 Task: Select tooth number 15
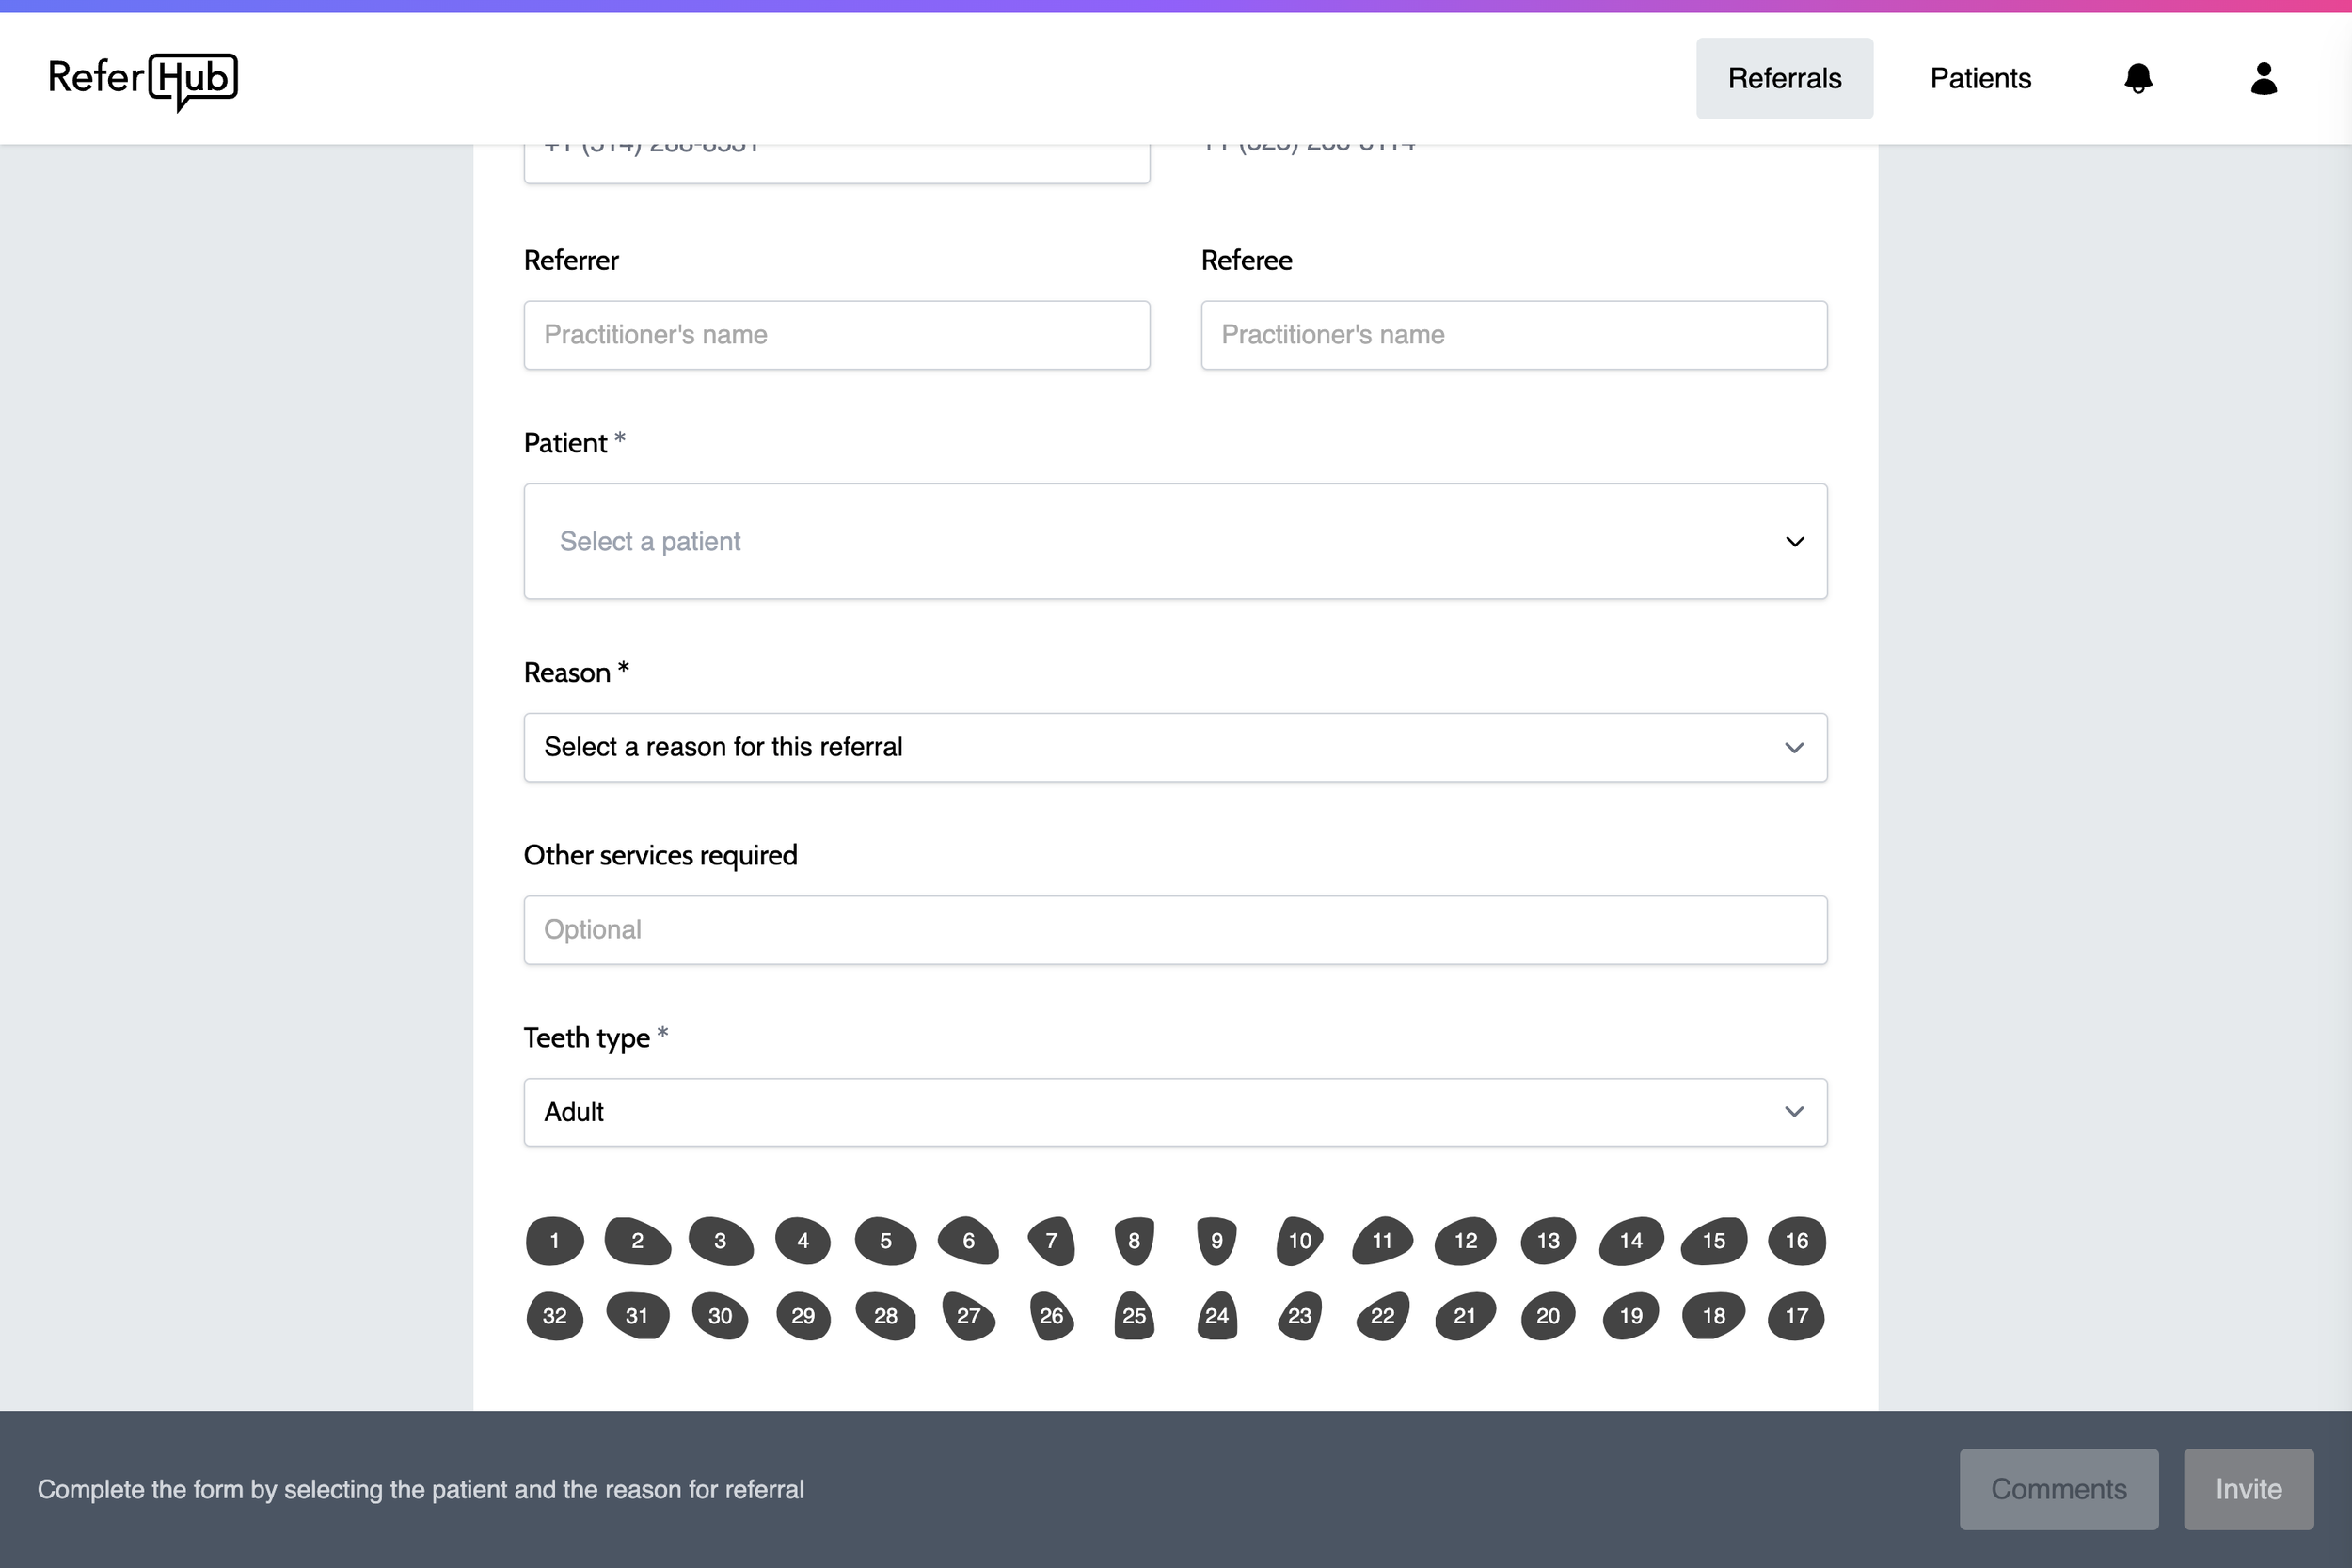(1714, 1241)
